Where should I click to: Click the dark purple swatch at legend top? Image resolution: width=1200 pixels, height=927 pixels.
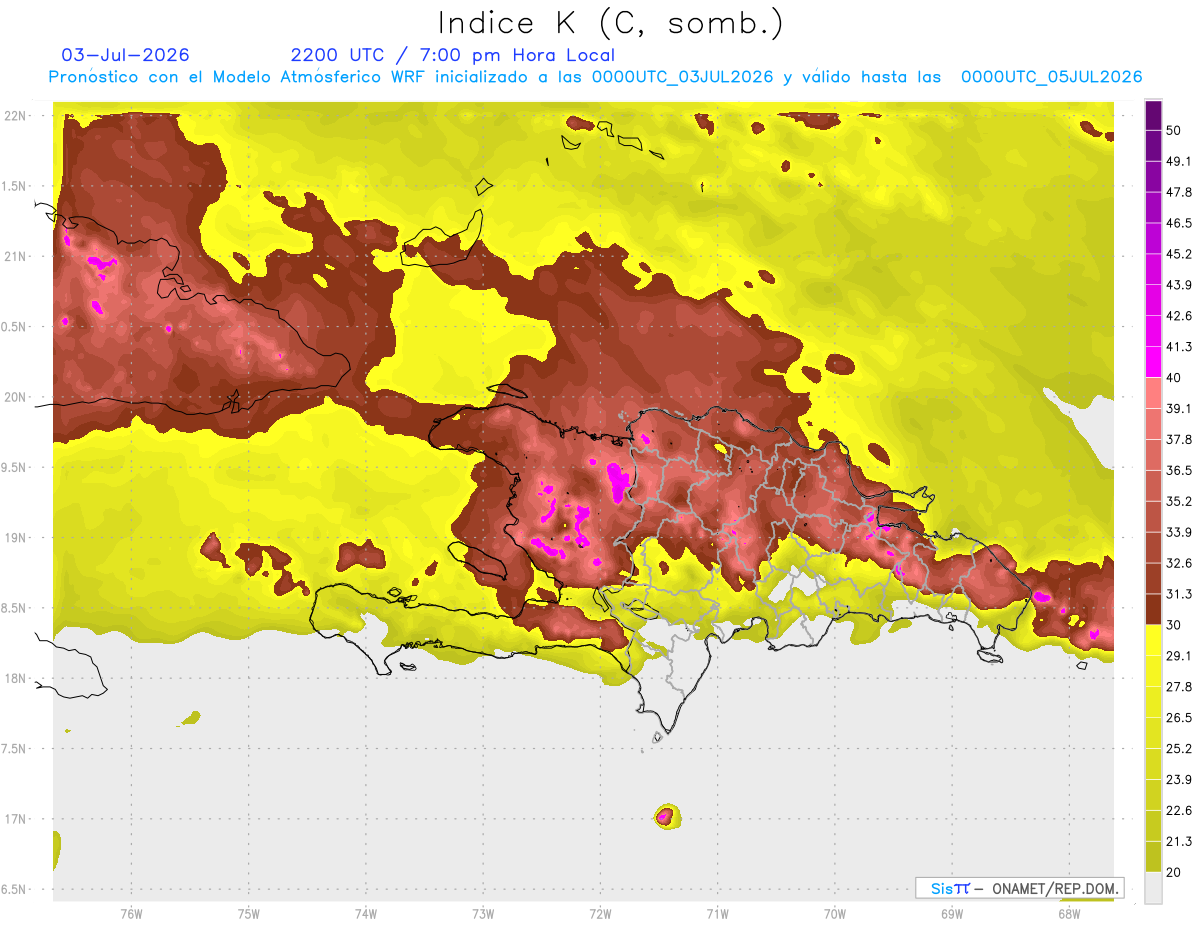1153,114
